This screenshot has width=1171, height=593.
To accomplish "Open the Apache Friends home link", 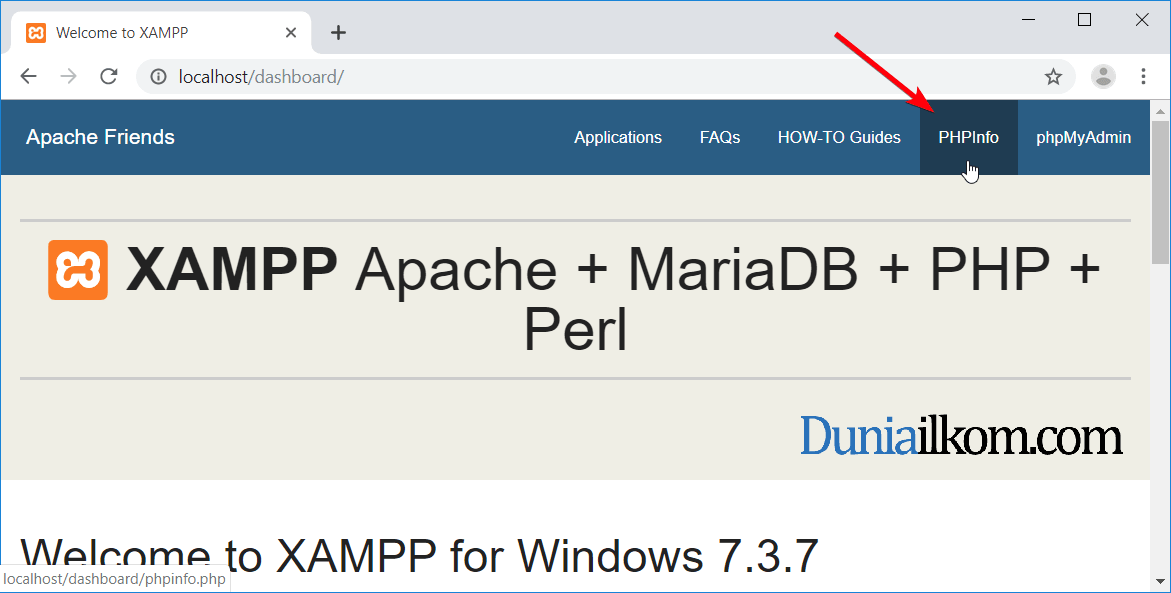I will pyautogui.click(x=100, y=137).
